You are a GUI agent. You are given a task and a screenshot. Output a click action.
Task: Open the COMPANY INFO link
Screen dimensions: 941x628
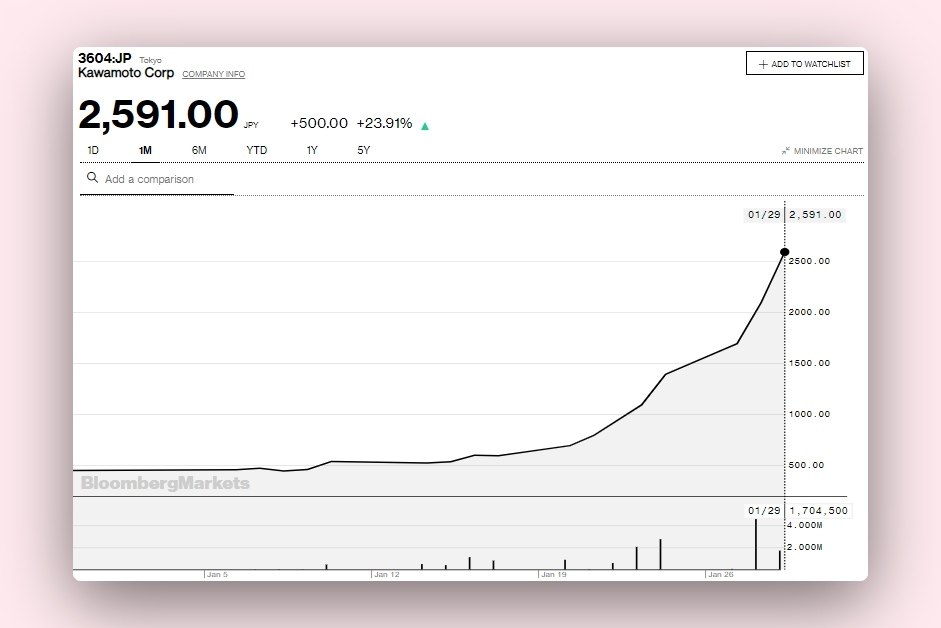(214, 74)
